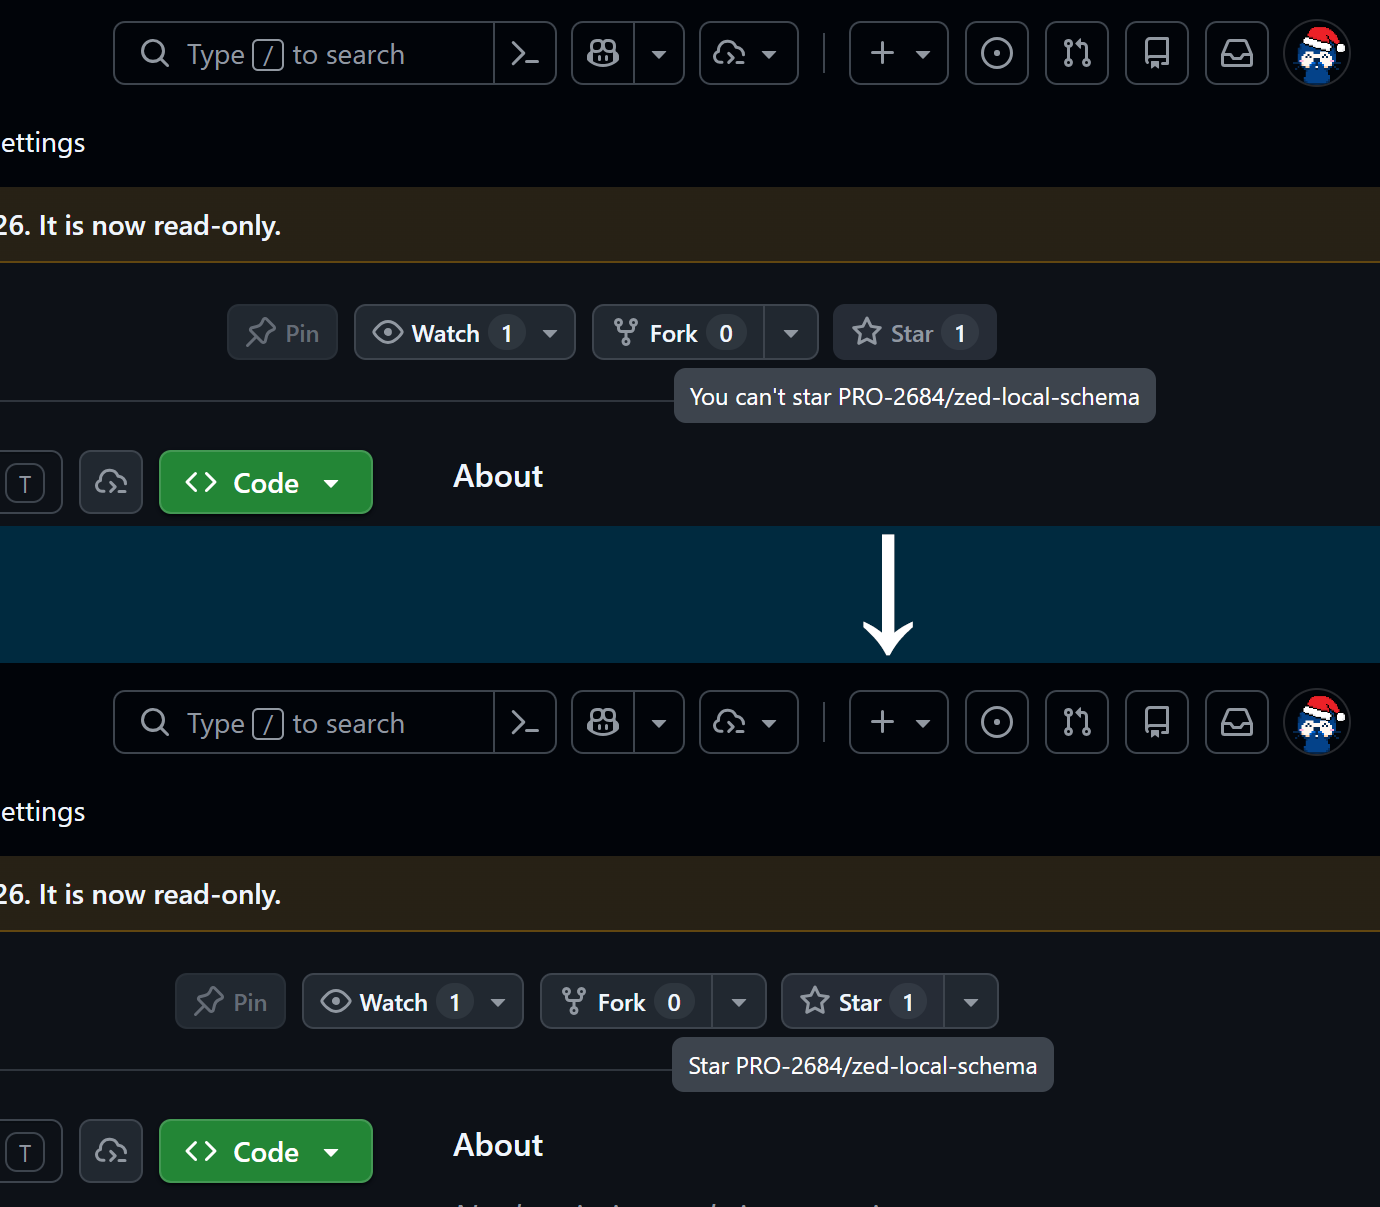The height and width of the screenshot is (1207, 1380).
Task: Click the codespaces cloud icon beside lower Code button
Action: coord(111,1151)
